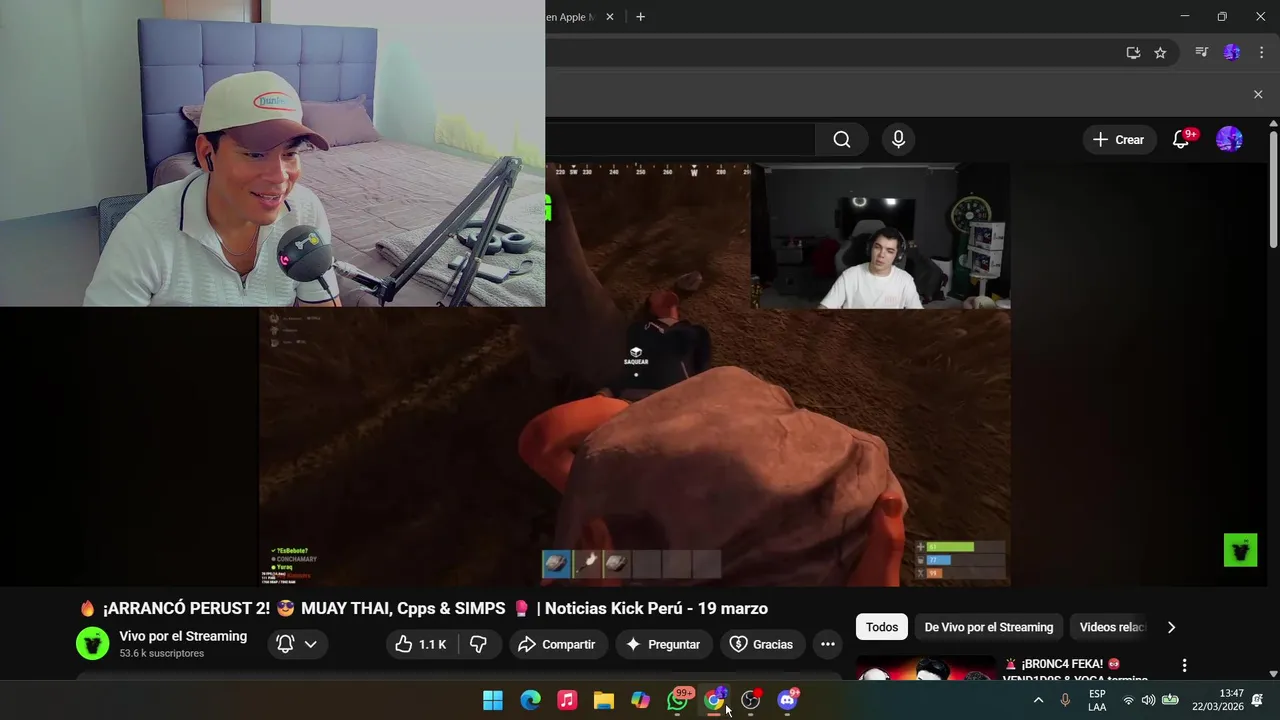The image size is (1280, 720).
Task: Click the YouTube page vertical scrollbar
Action: (1273, 188)
